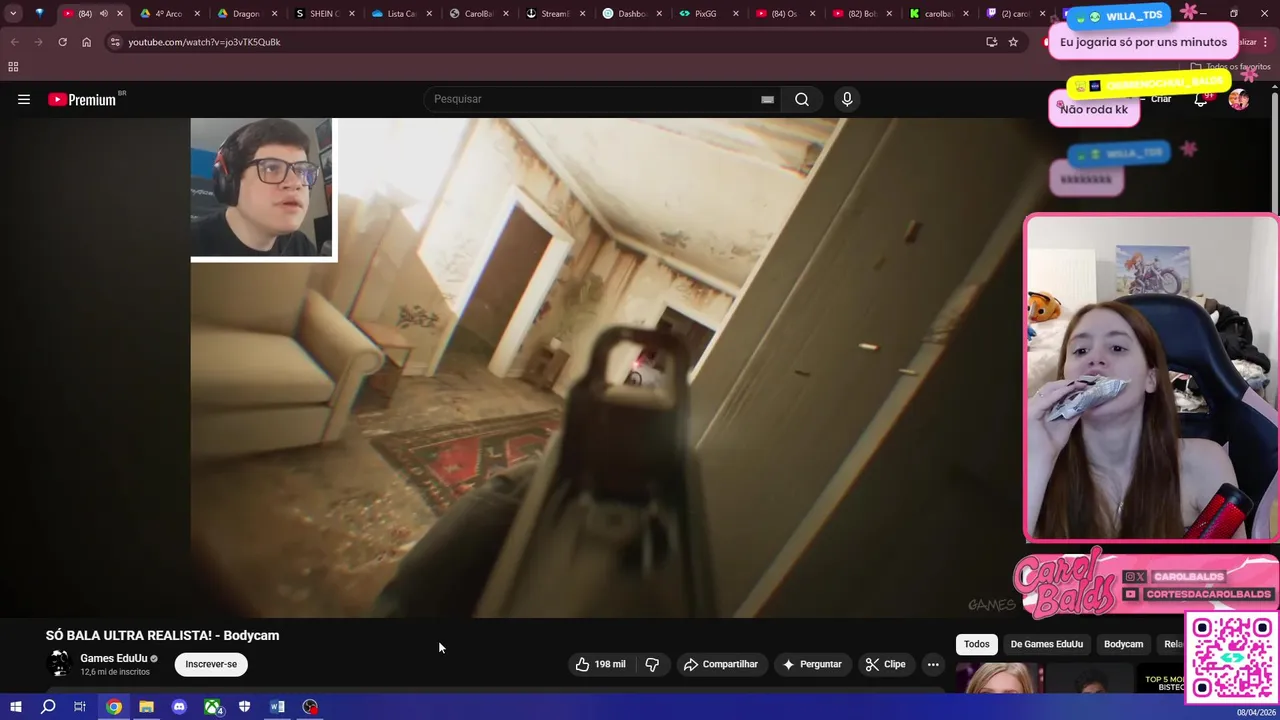Viewport: 1280px width, 720px height.
Task: Select the Todos filter chip
Action: point(977,644)
